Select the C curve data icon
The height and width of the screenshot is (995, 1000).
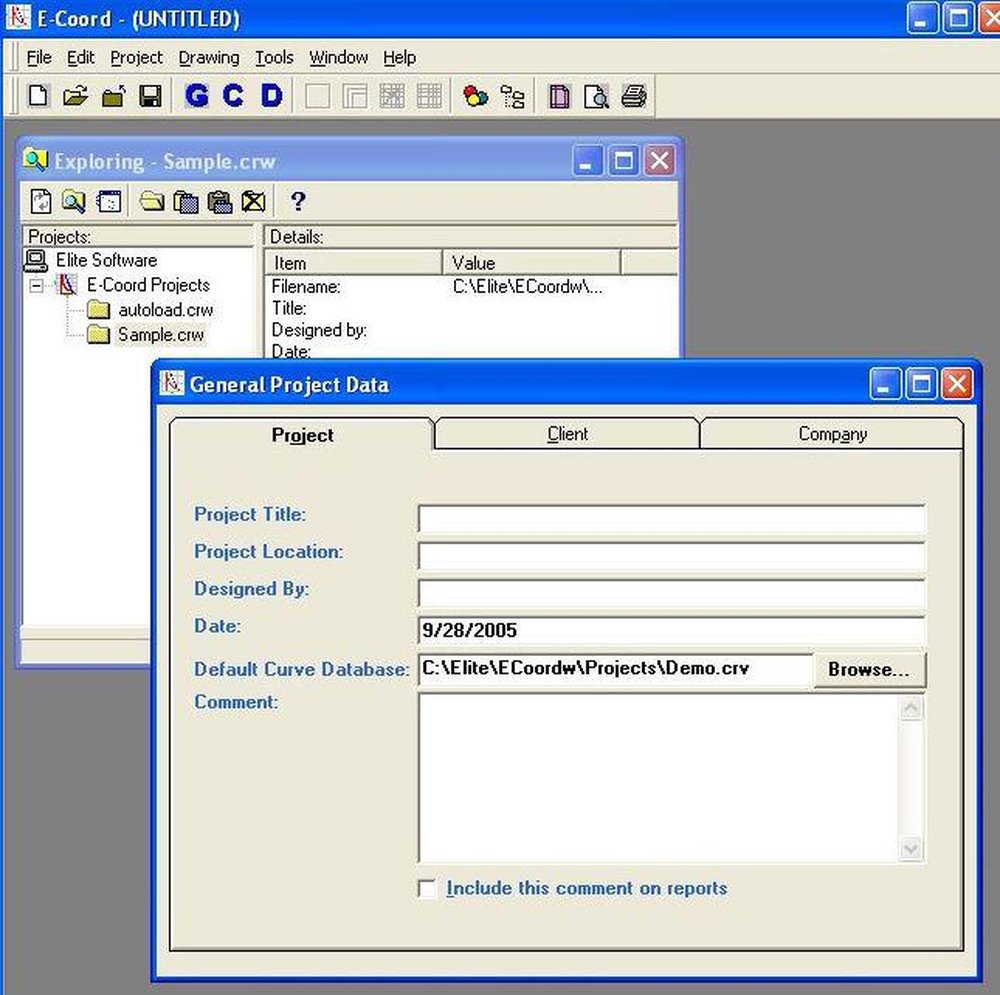pyautogui.click(x=232, y=96)
